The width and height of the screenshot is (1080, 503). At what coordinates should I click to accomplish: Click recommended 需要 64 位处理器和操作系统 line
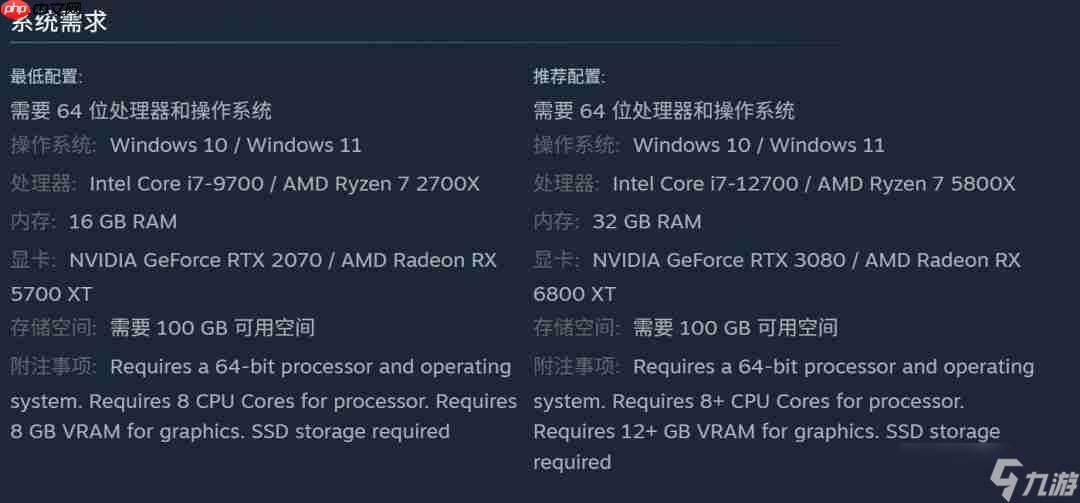664,110
